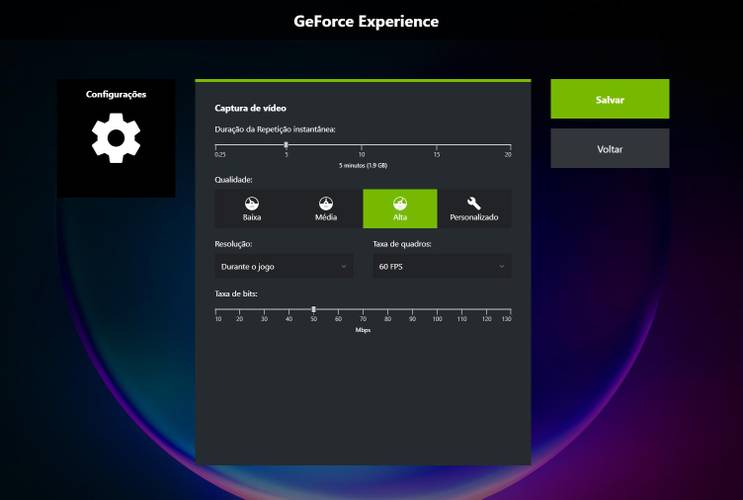The image size is (743, 500).
Task: Select Alta quality option
Action: click(x=400, y=209)
